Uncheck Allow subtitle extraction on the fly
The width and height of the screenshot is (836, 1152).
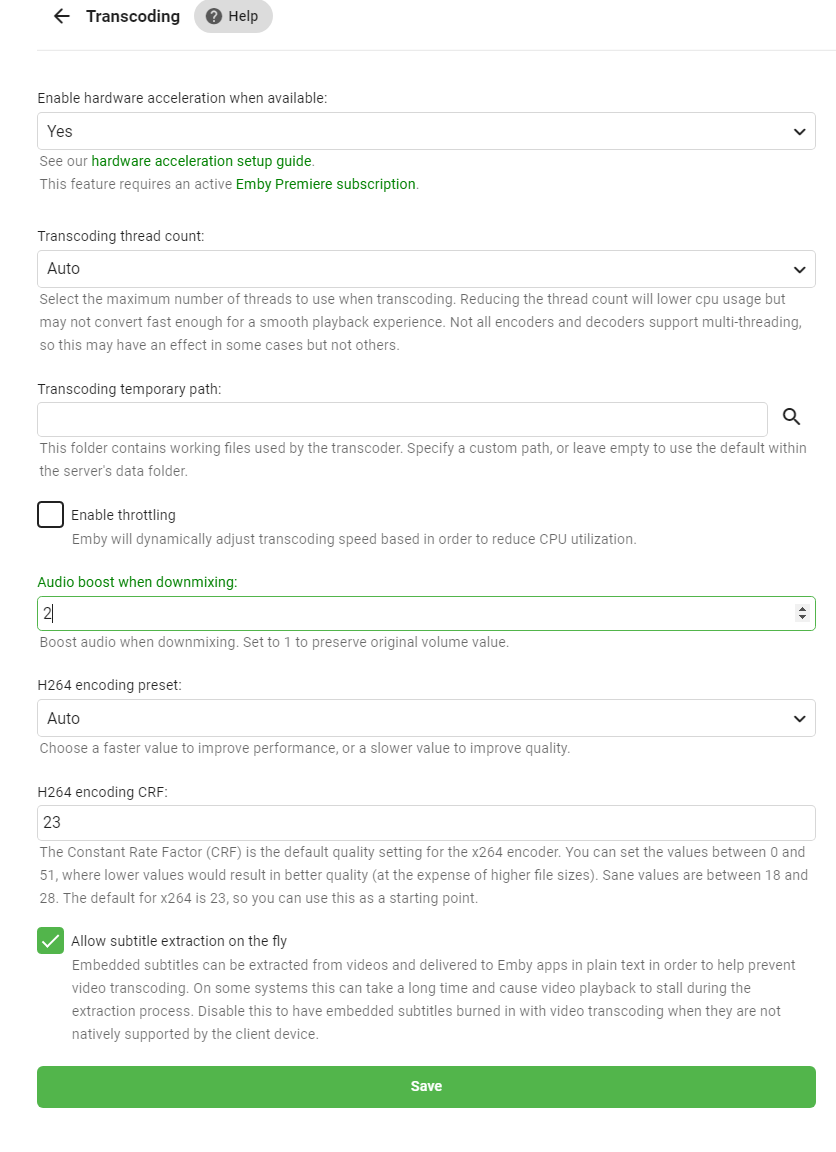(x=50, y=941)
